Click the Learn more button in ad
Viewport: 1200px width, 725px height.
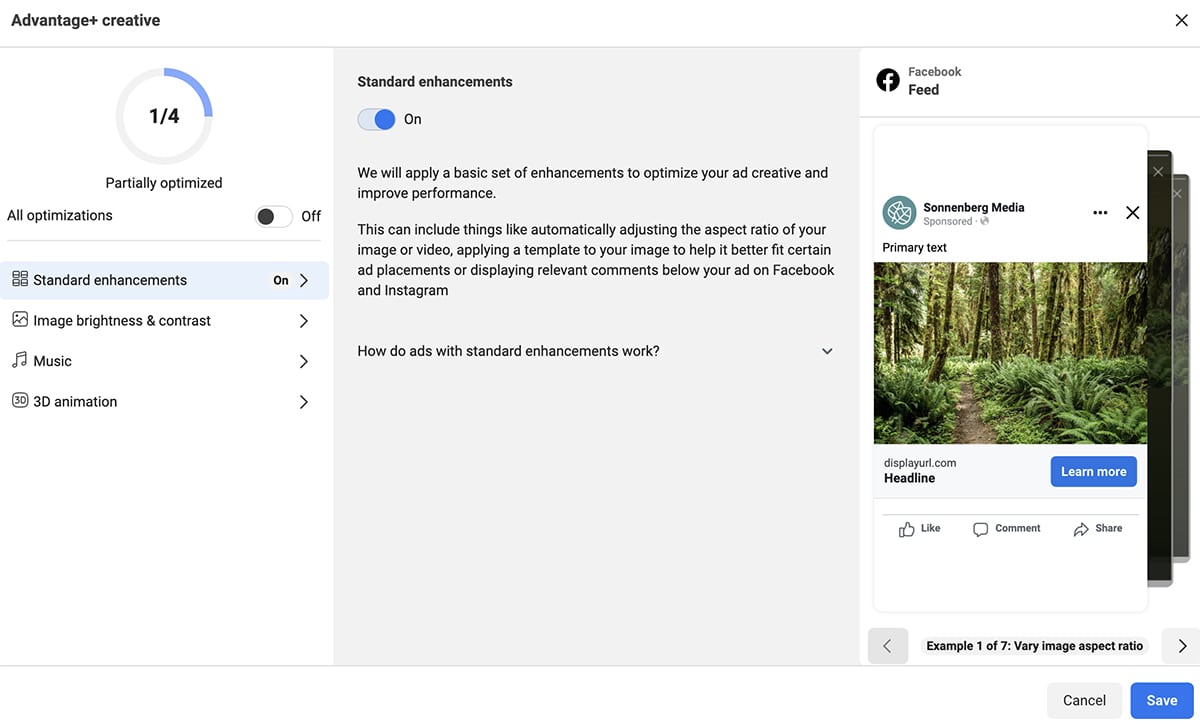pyautogui.click(x=1093, y=471)
